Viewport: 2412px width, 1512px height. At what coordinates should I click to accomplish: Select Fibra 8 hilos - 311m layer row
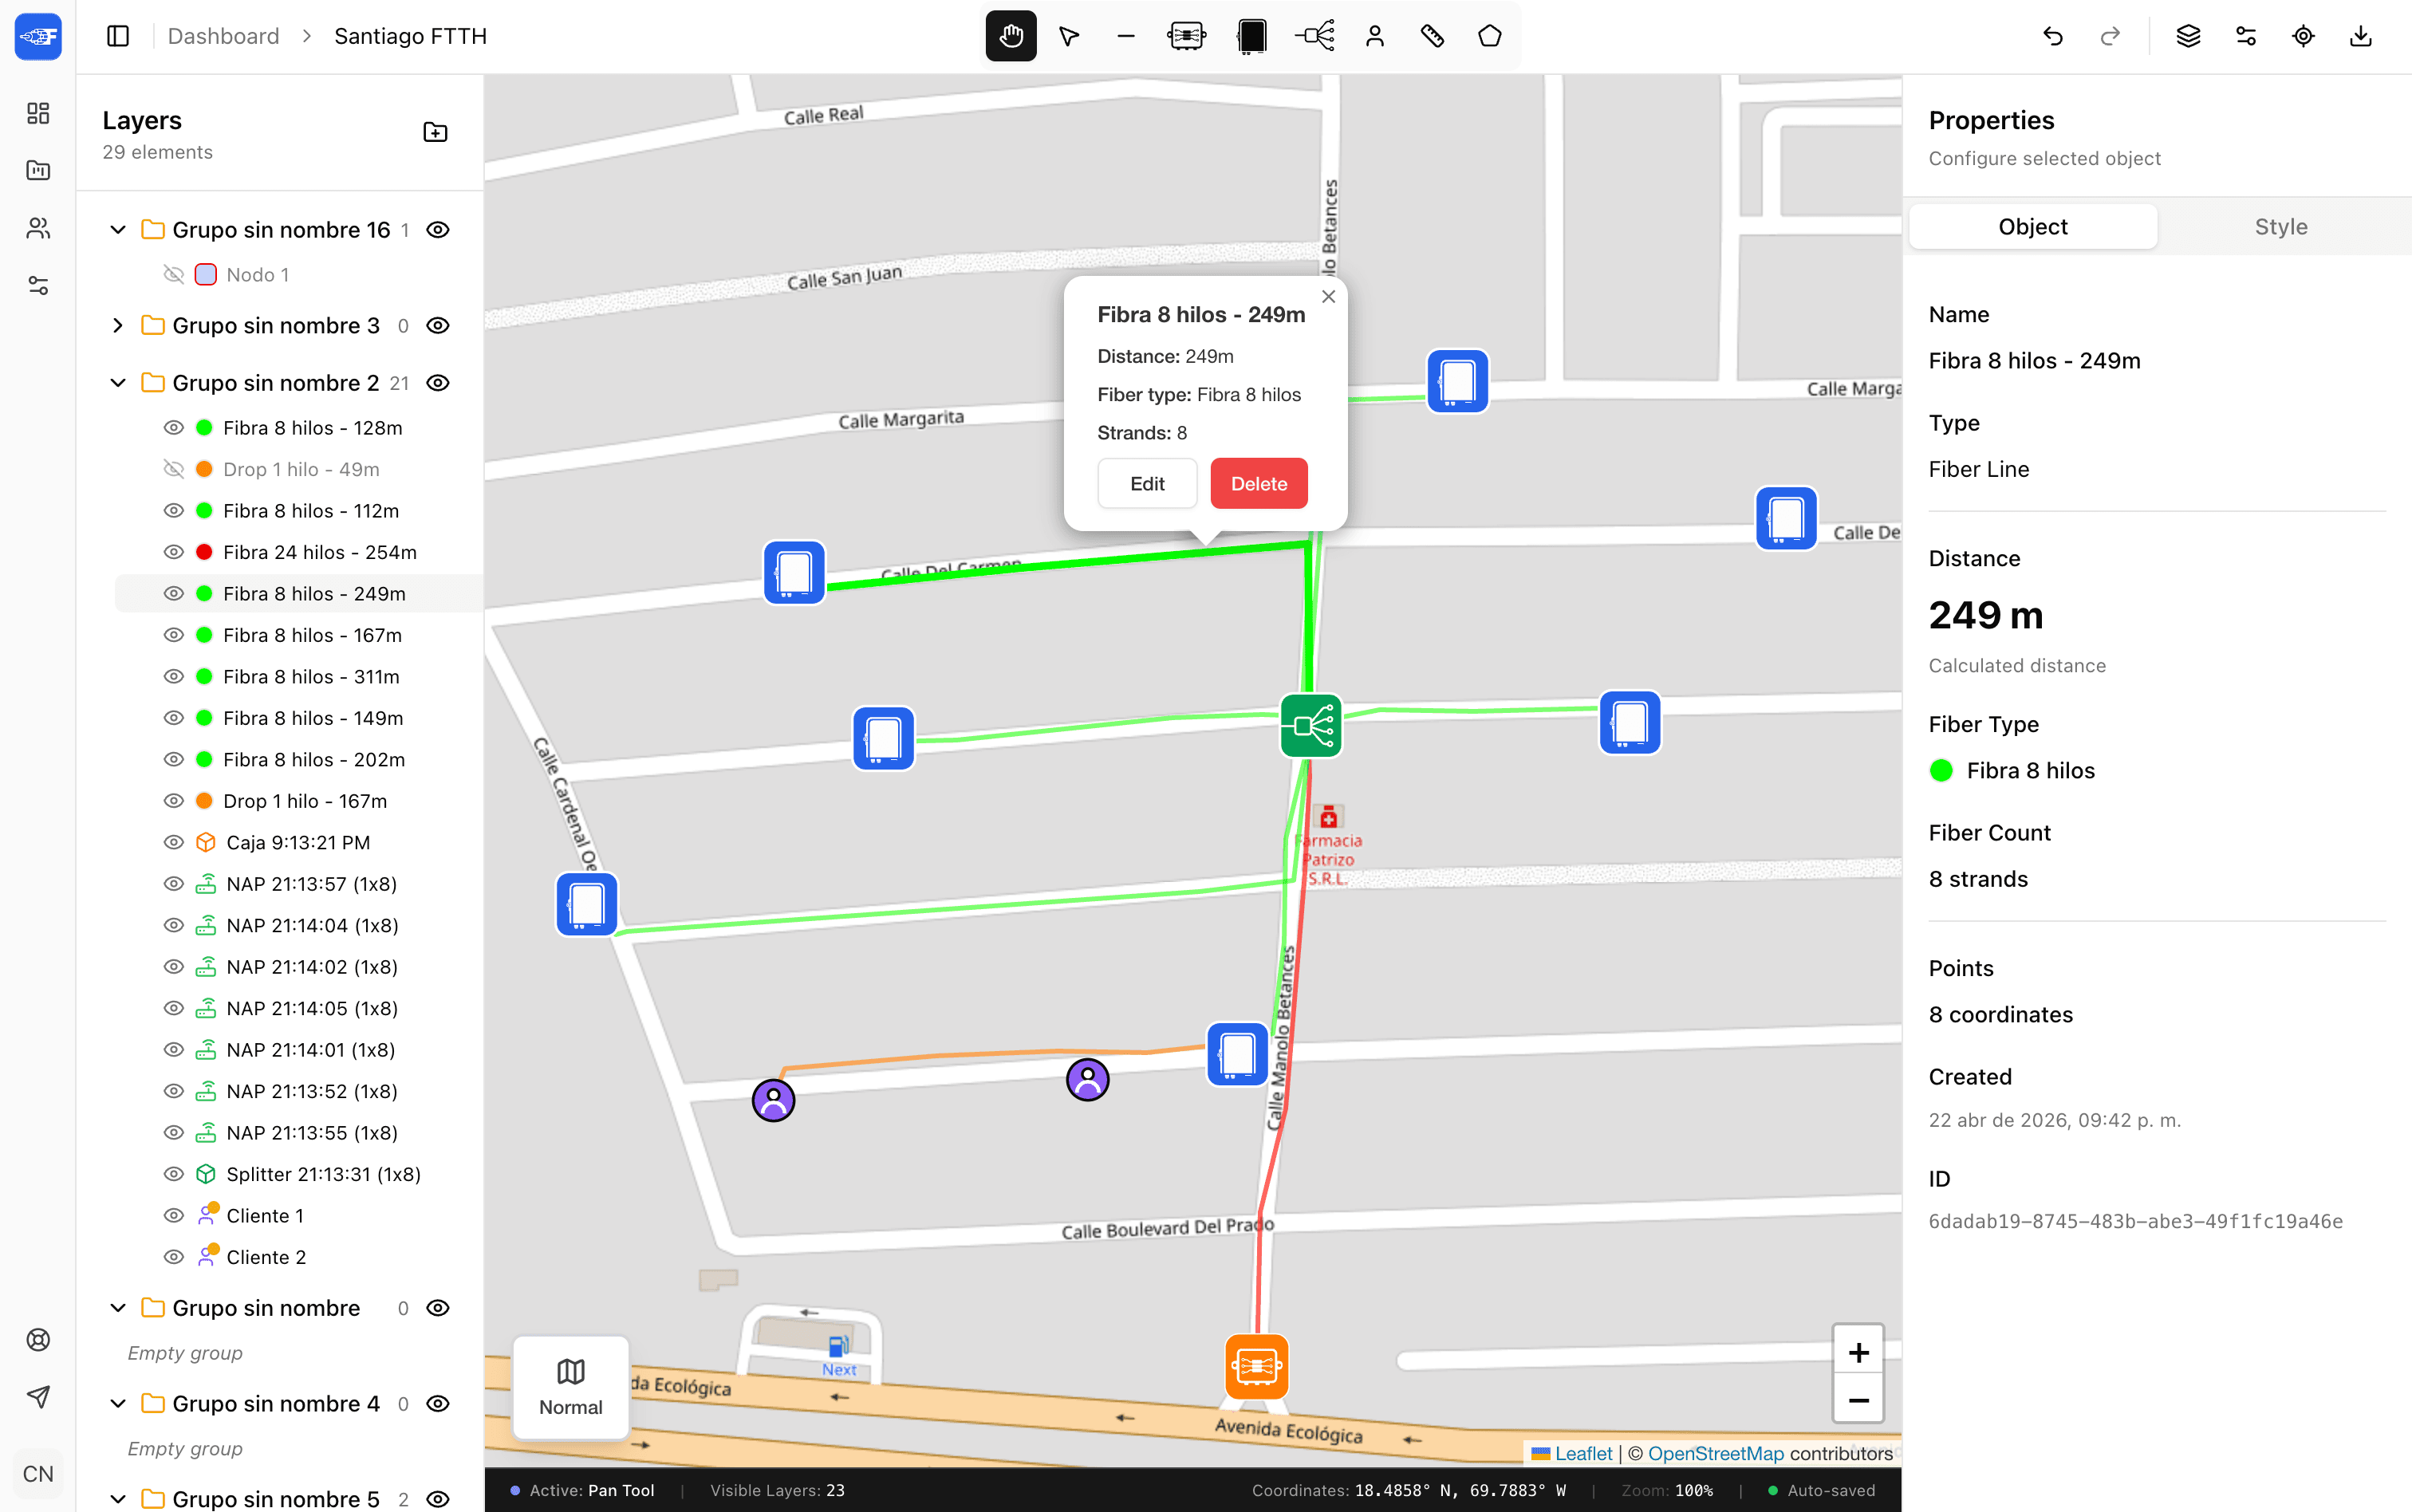[298, 677]
